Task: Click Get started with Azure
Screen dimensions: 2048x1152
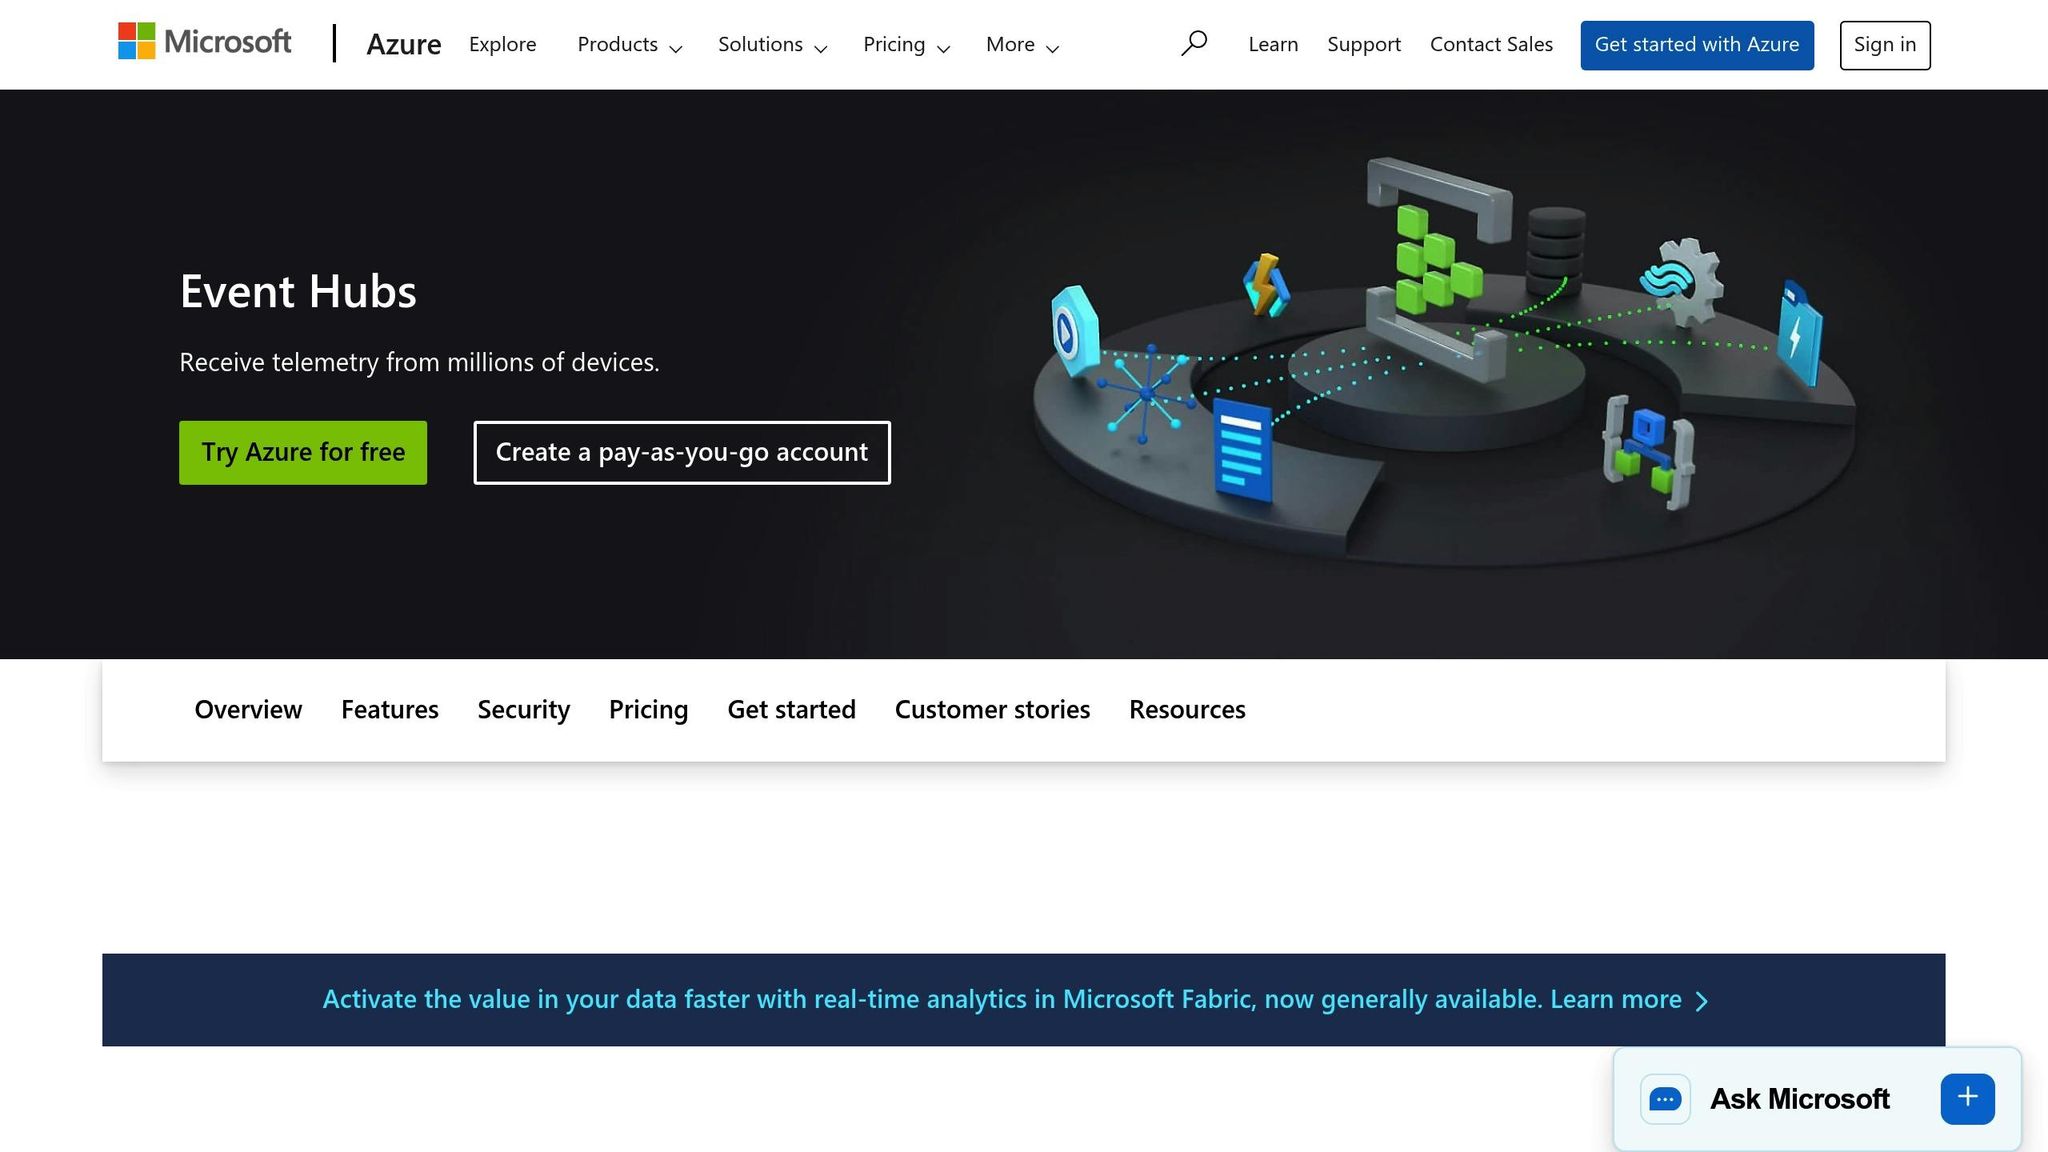Action: (x=1697, y=44)
